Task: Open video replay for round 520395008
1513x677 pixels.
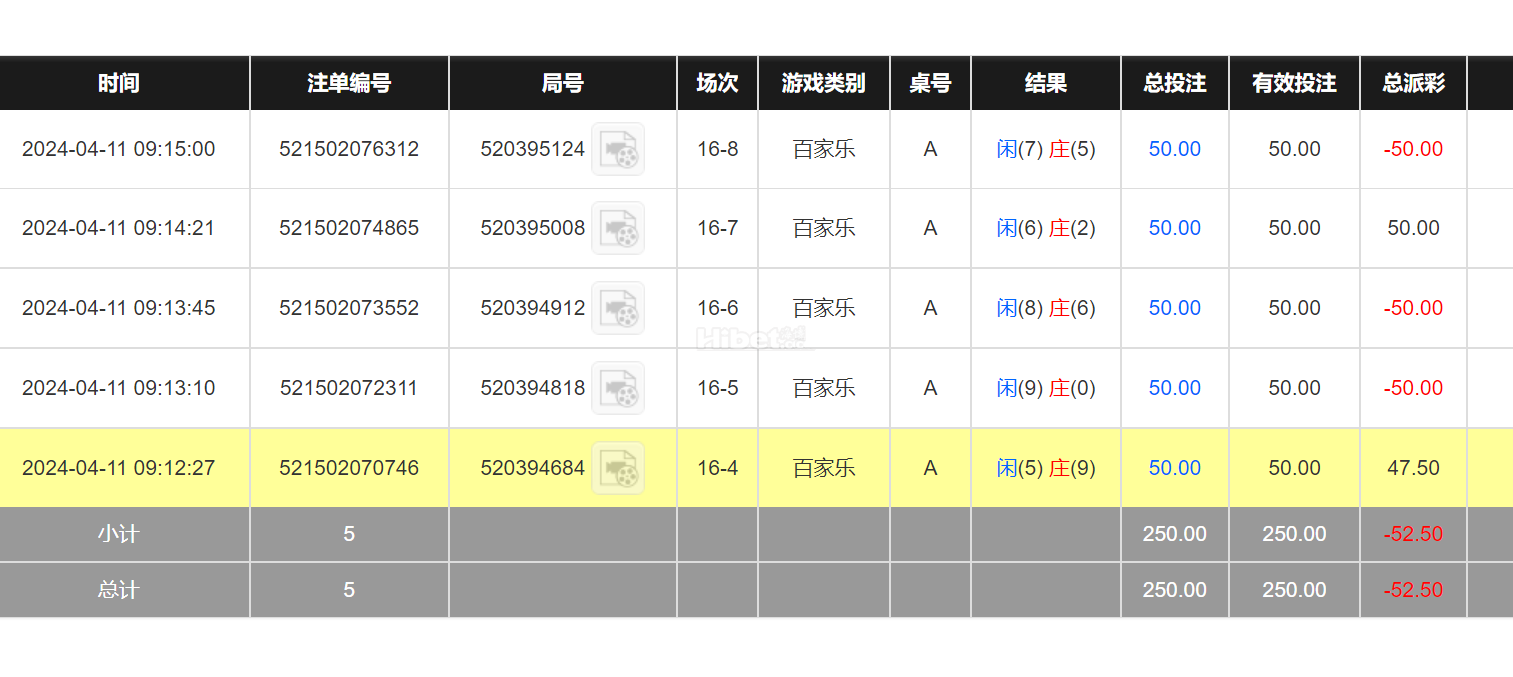Action: coord(618,228)
